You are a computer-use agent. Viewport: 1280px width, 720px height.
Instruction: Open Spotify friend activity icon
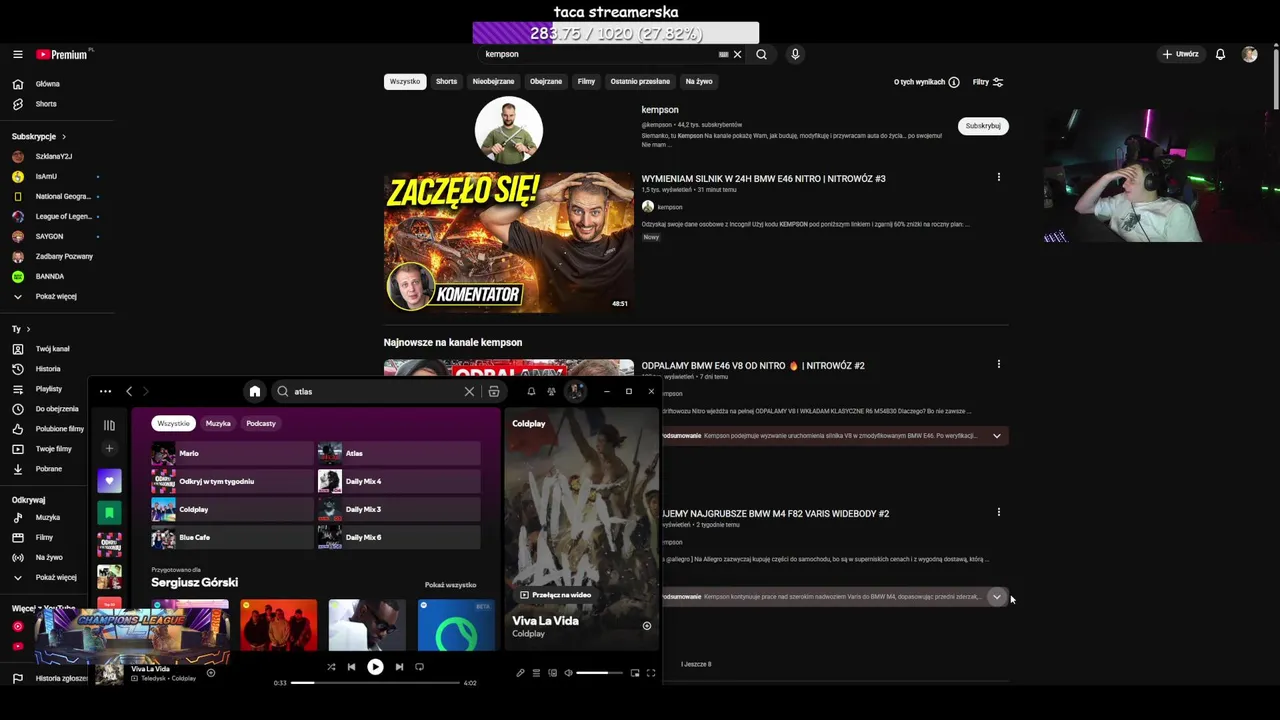[551, 392]
